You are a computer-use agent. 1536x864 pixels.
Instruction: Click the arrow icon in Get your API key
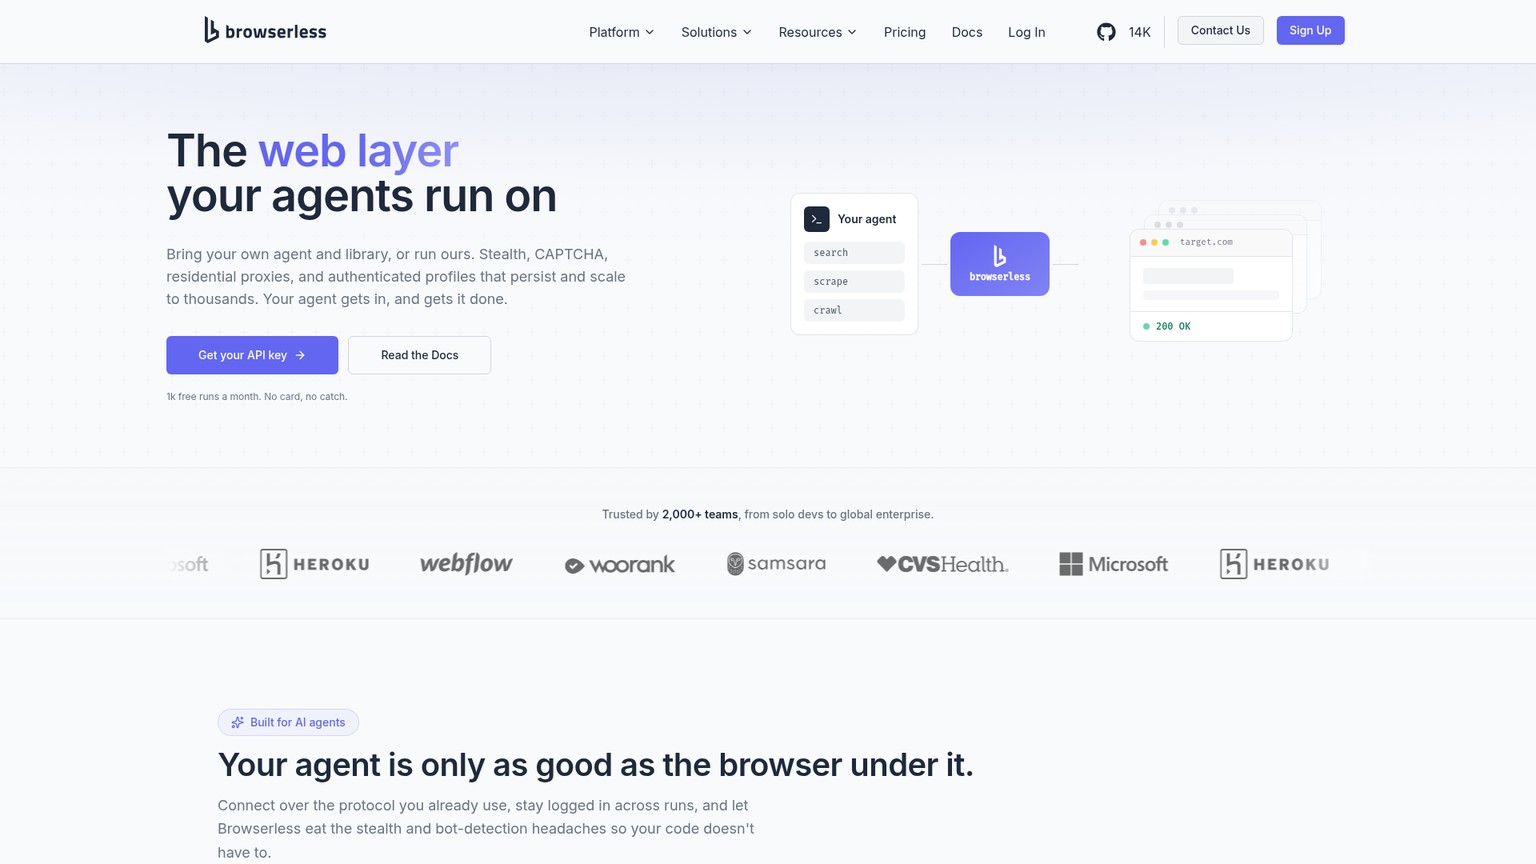[x=300, y=355]
